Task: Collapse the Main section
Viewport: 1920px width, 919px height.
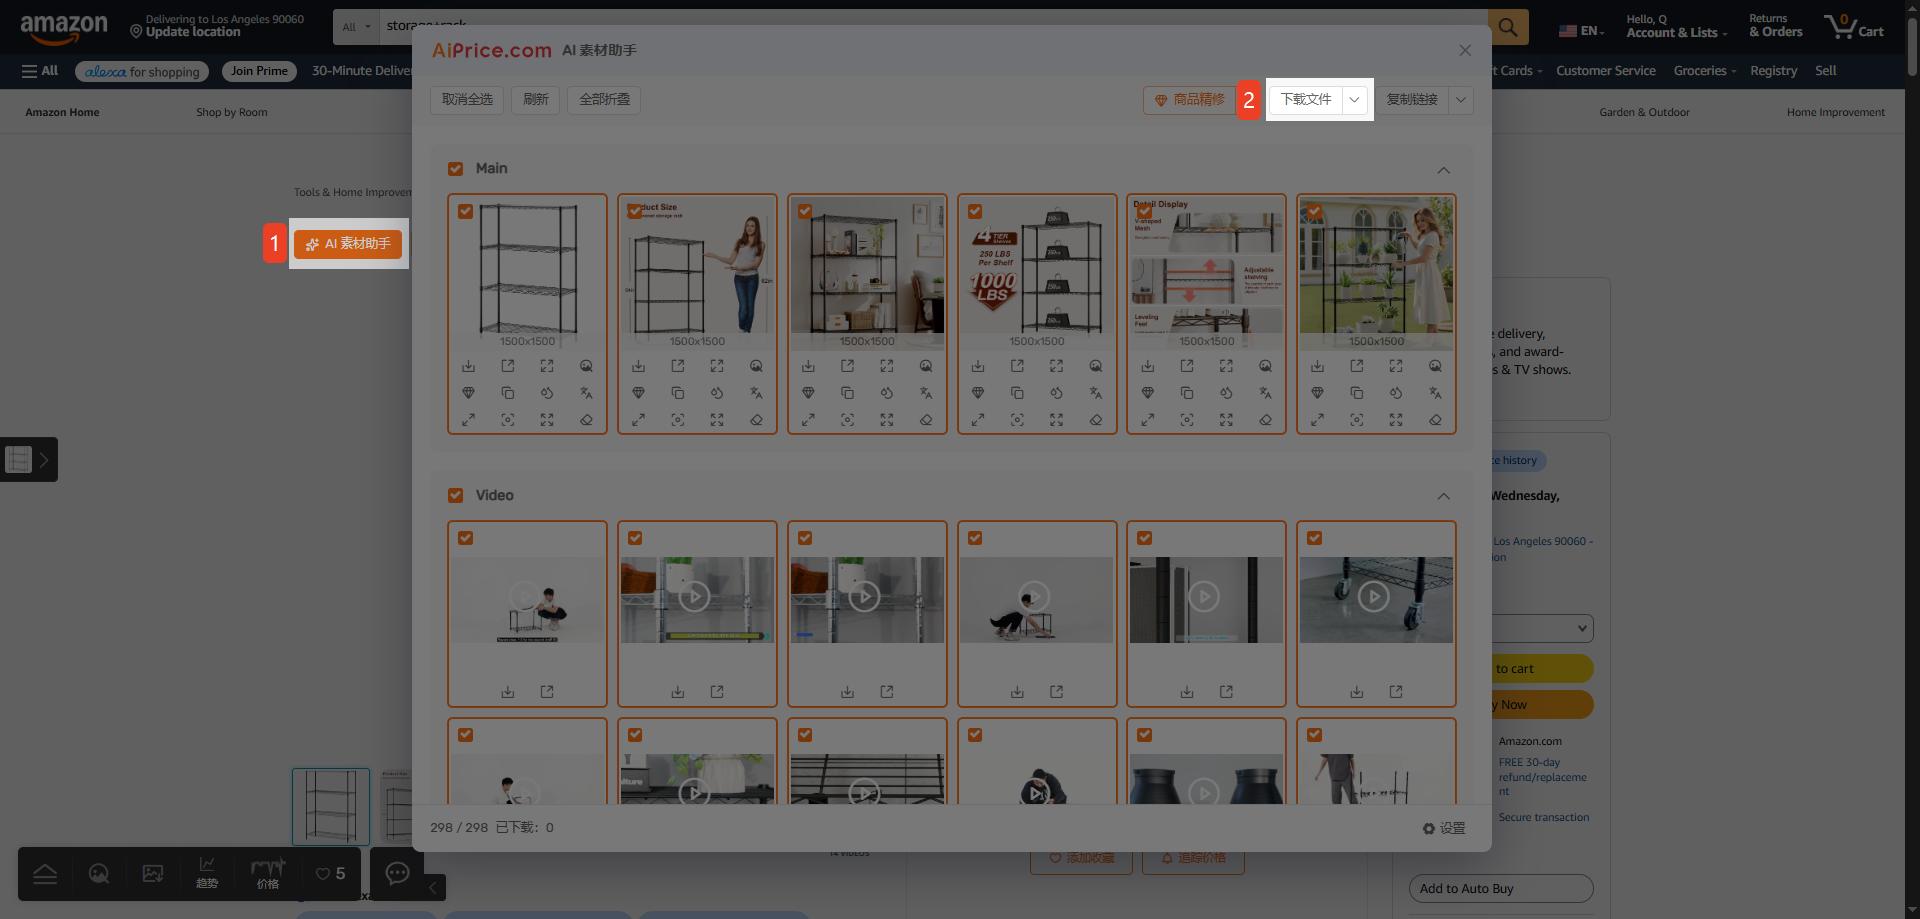Action: coord(1444,170)
